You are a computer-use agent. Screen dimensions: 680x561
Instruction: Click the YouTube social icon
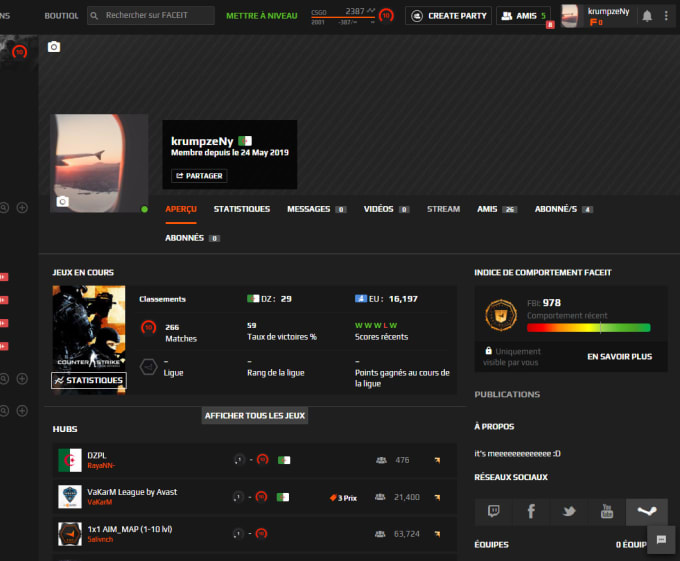(607, 512)
